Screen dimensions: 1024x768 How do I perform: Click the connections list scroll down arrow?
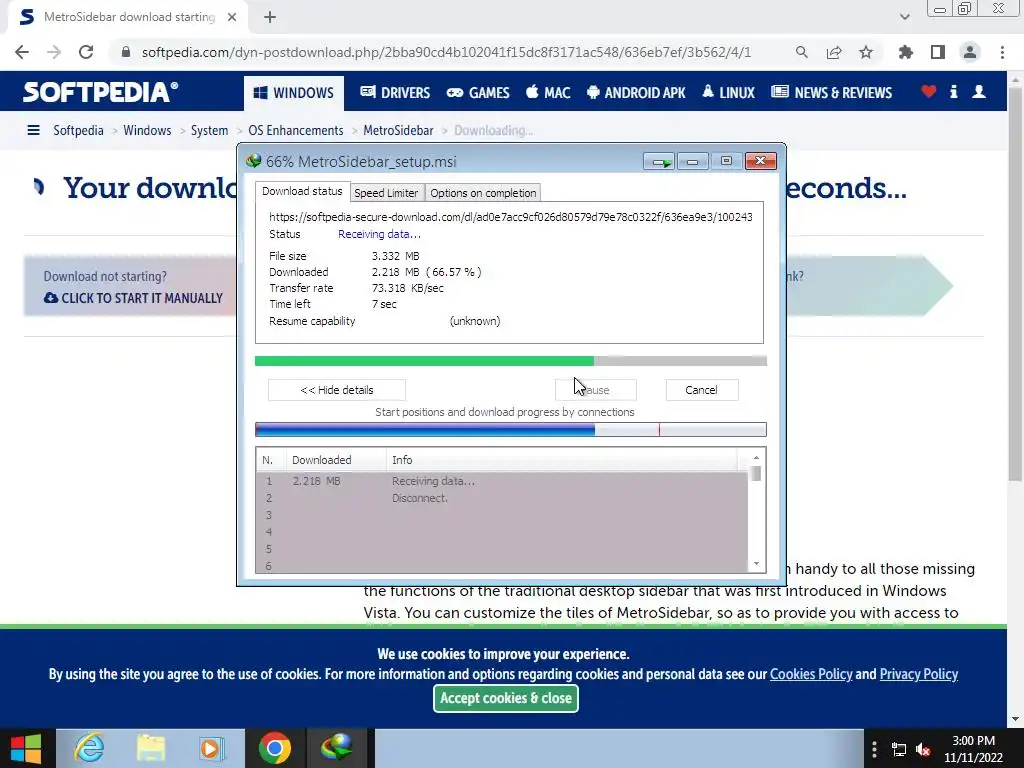click(x=756, y=563)
